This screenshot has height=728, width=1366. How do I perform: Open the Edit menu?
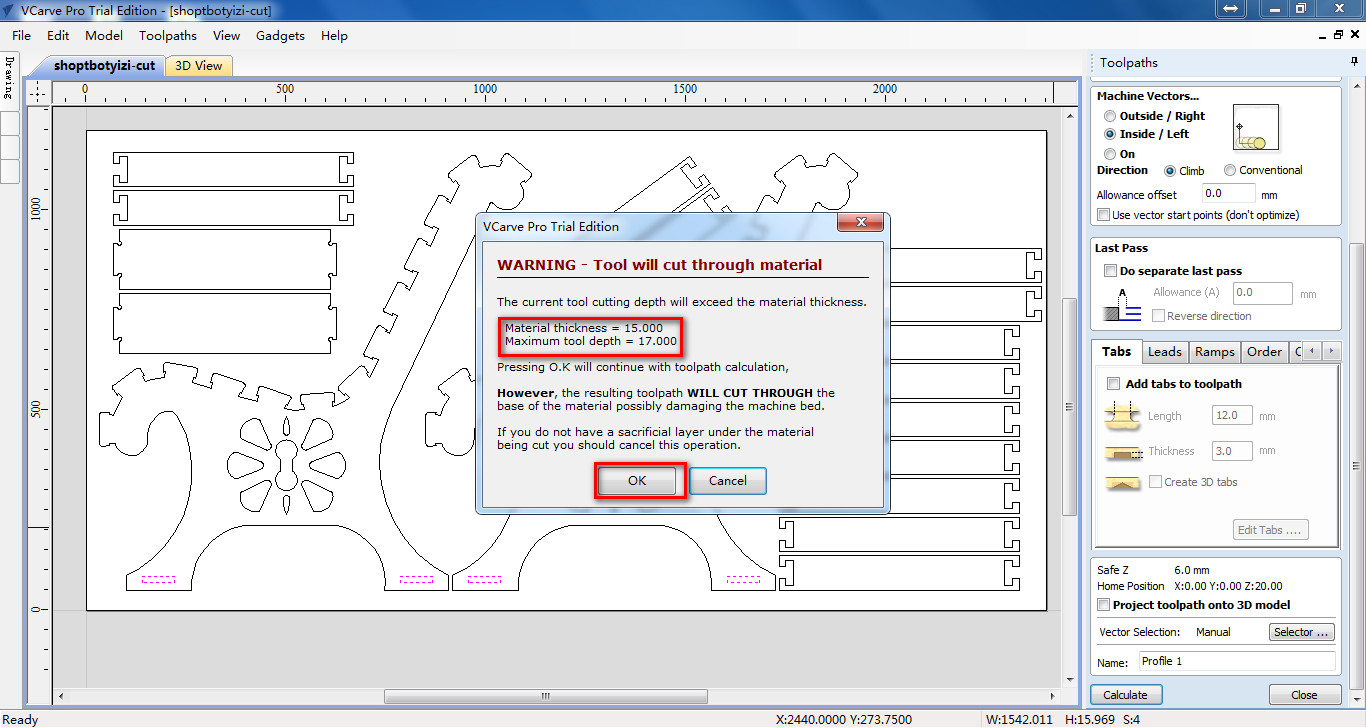click(x=58, y=35)
